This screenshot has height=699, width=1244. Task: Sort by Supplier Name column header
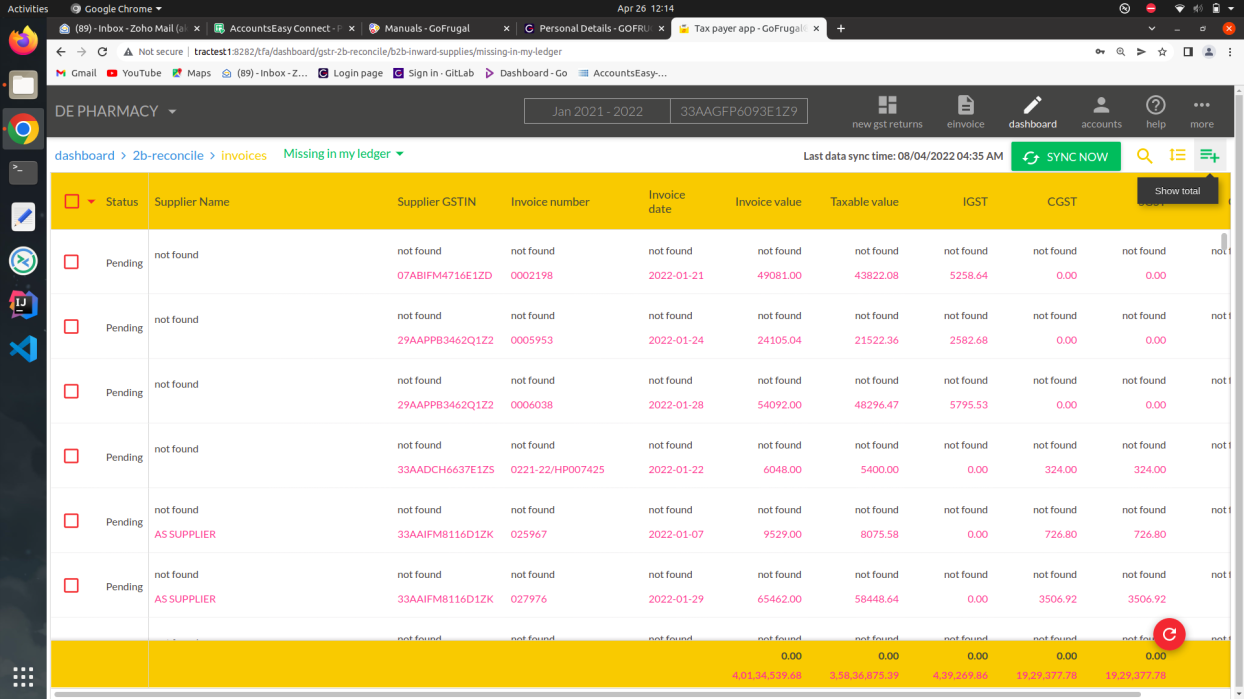tap(192, 202)
